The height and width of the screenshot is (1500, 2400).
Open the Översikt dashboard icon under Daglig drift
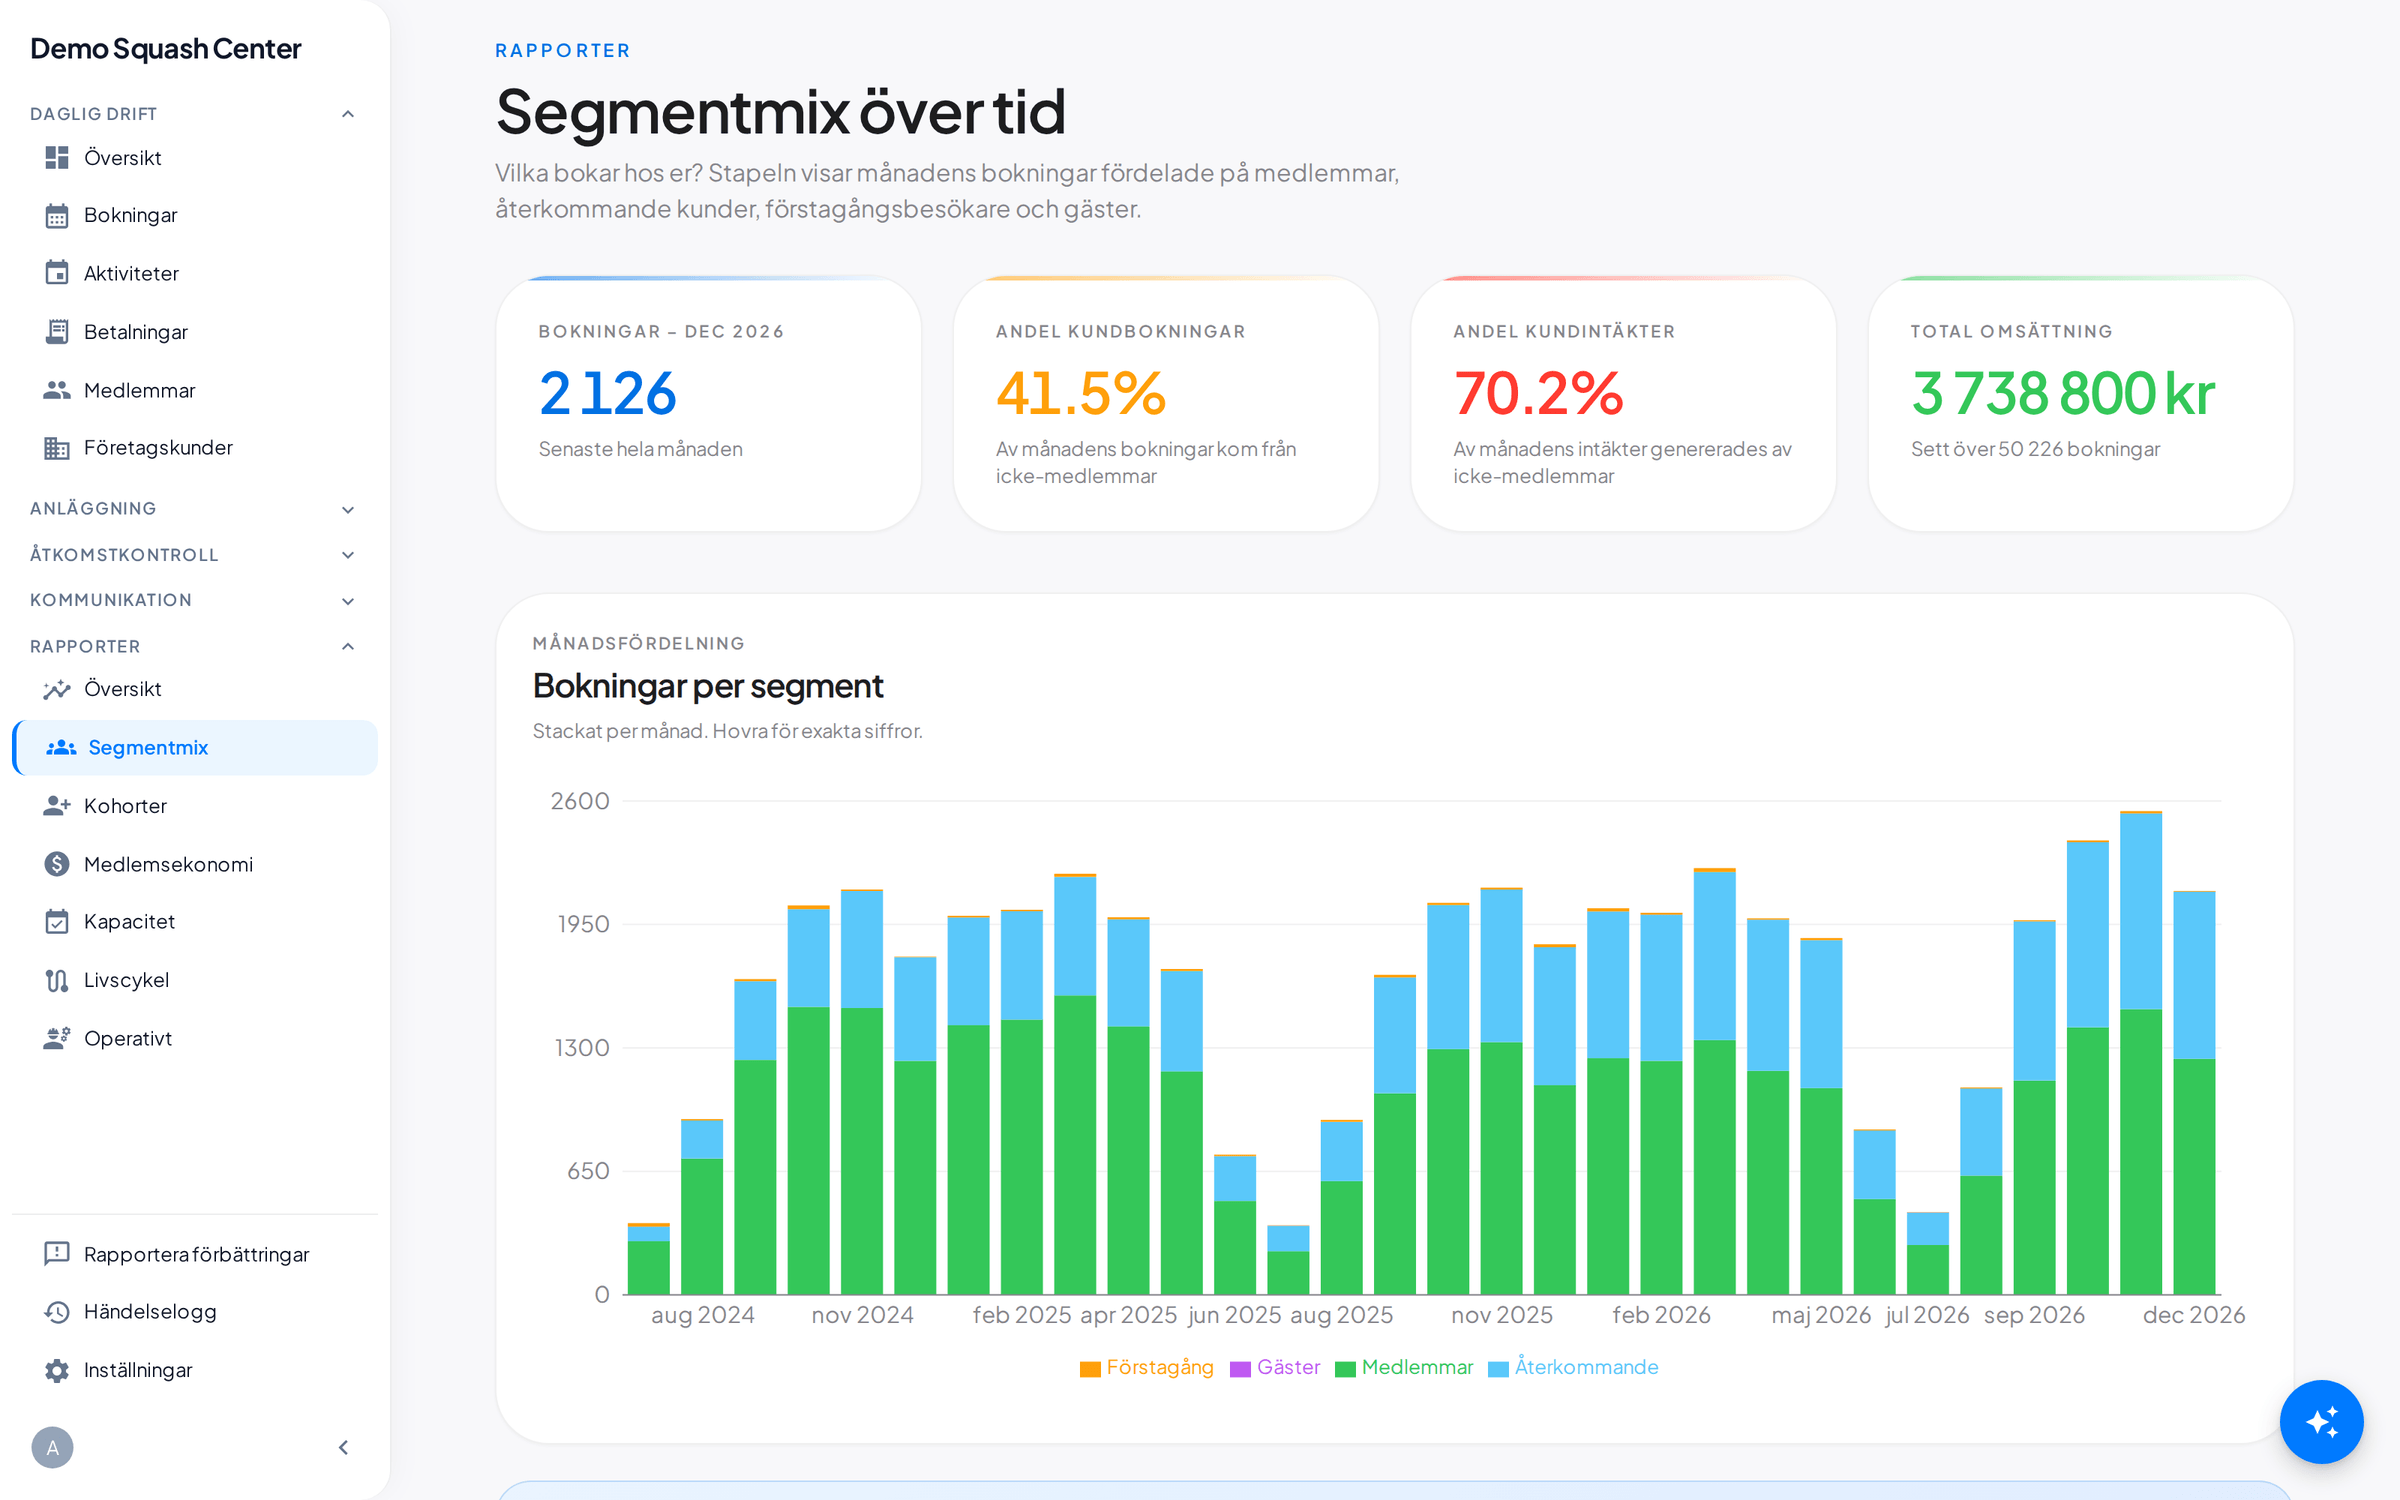[x=57, y=157]
